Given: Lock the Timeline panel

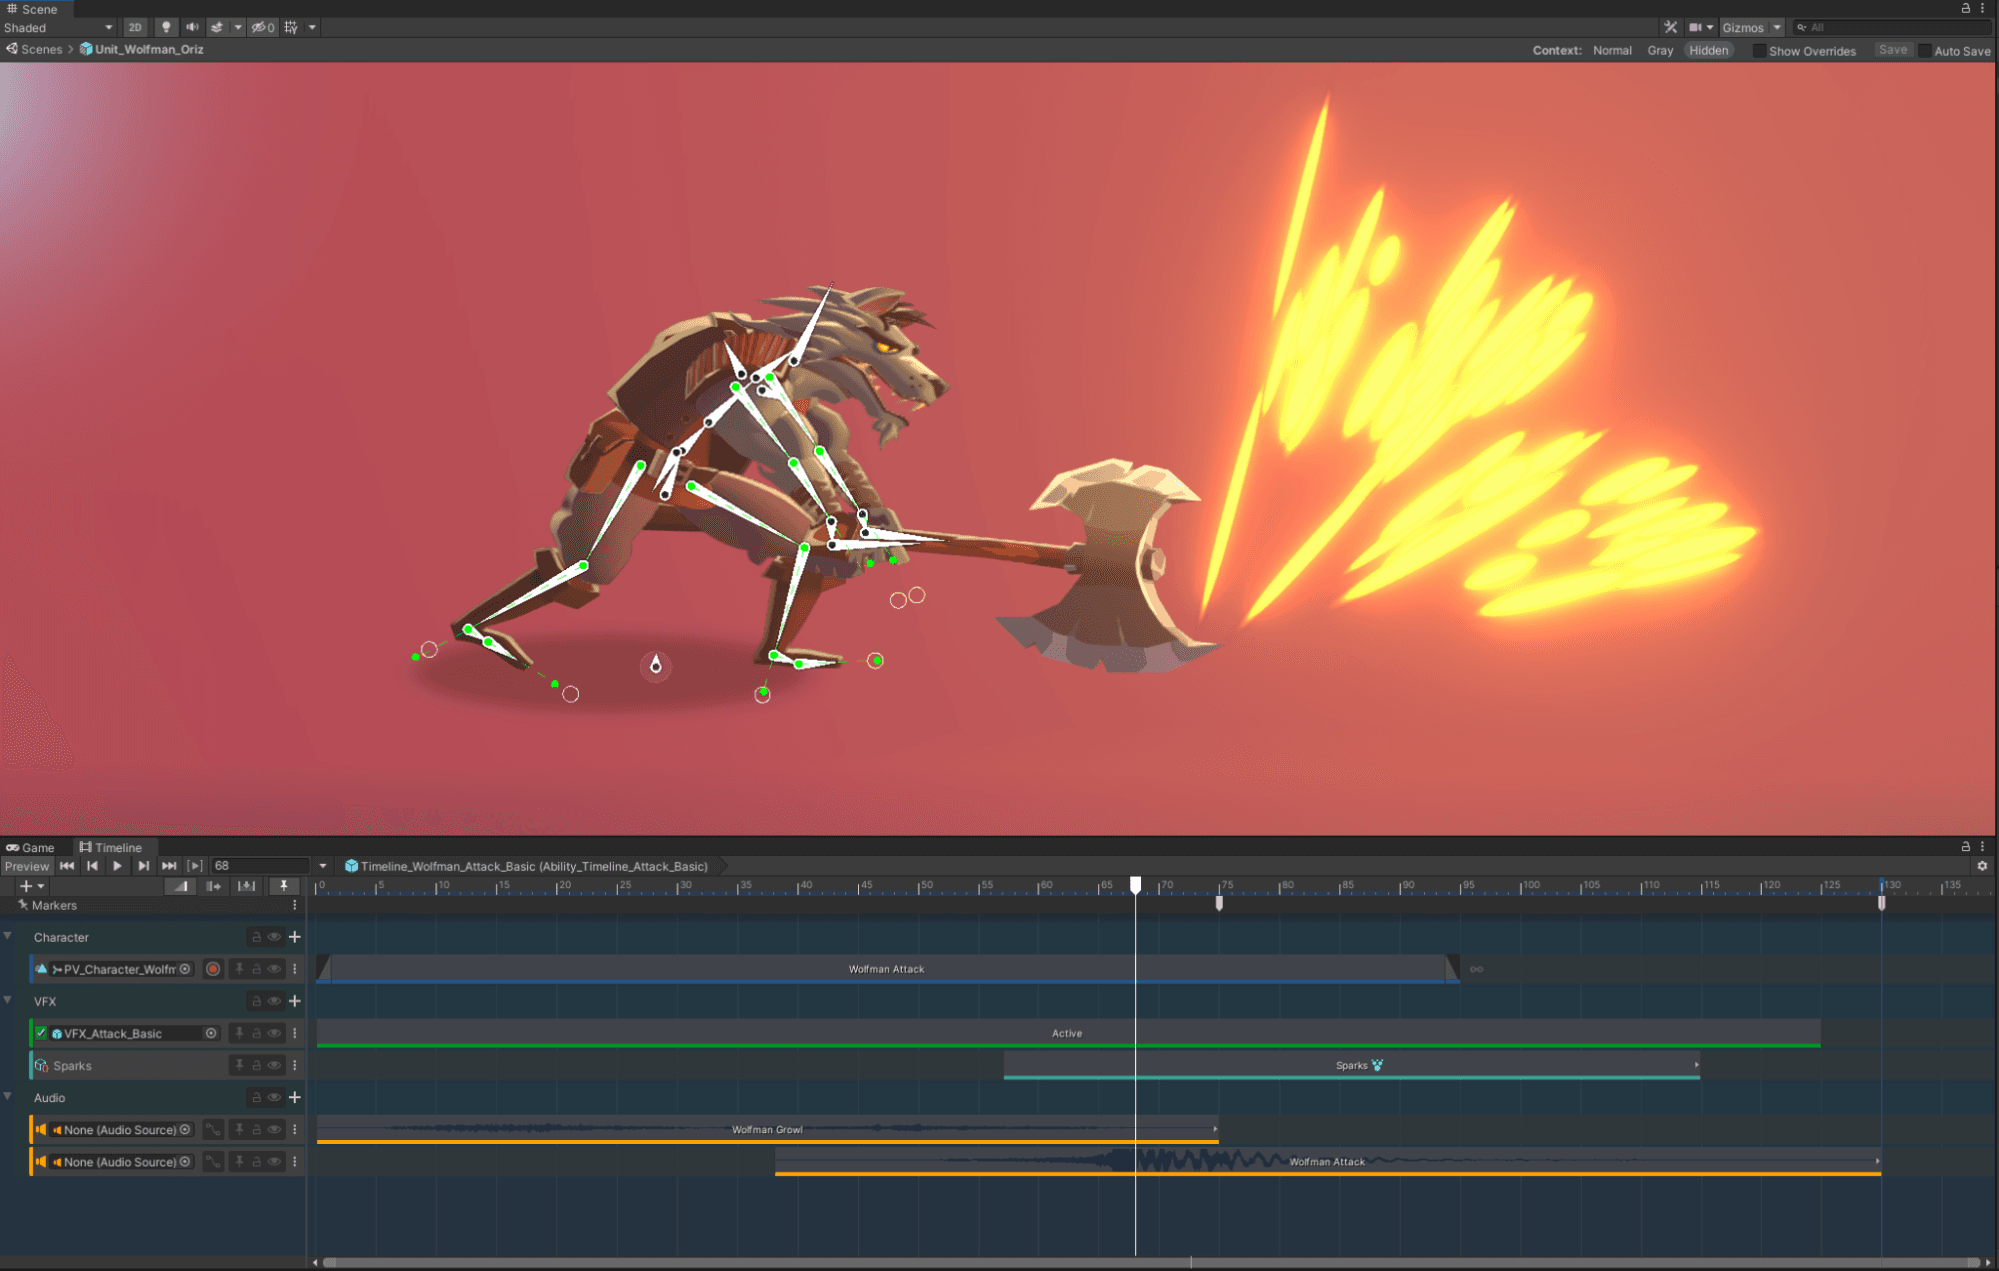Looking at the screenshot, I should tap(1965, 846).
